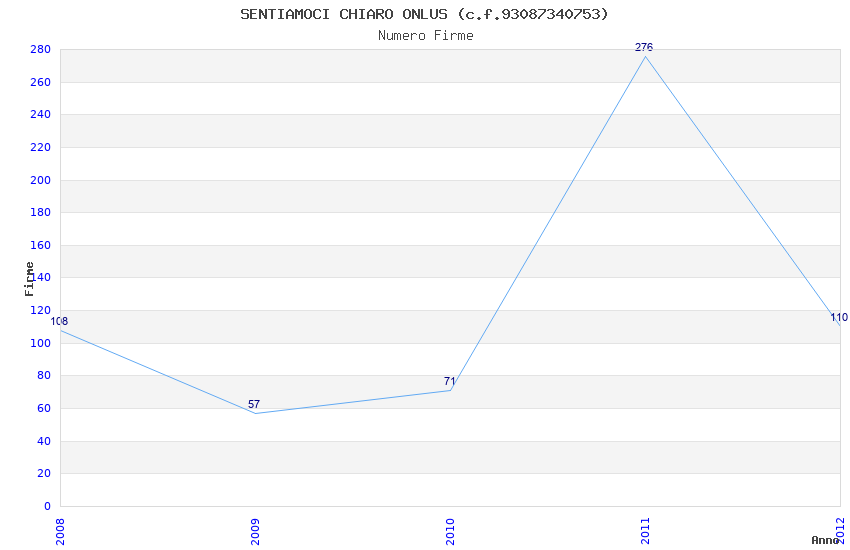Click the subtitle Numero Firme
The width and height of the screenshot is (850, 550).
[426, 36]
